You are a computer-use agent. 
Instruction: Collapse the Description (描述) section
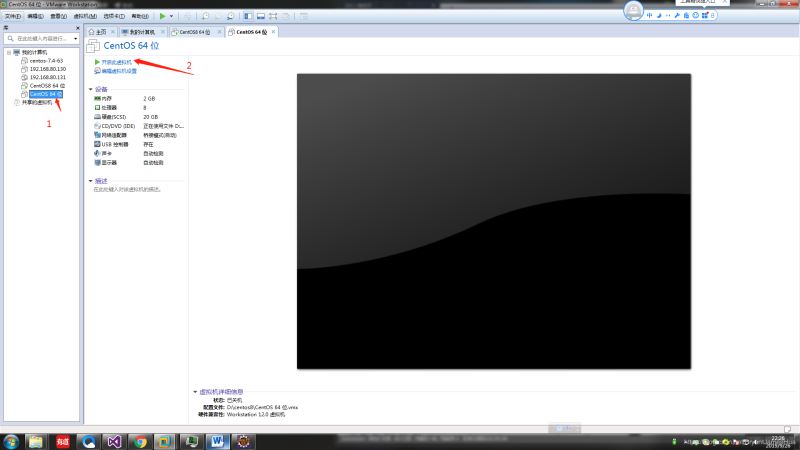point(90,181)
